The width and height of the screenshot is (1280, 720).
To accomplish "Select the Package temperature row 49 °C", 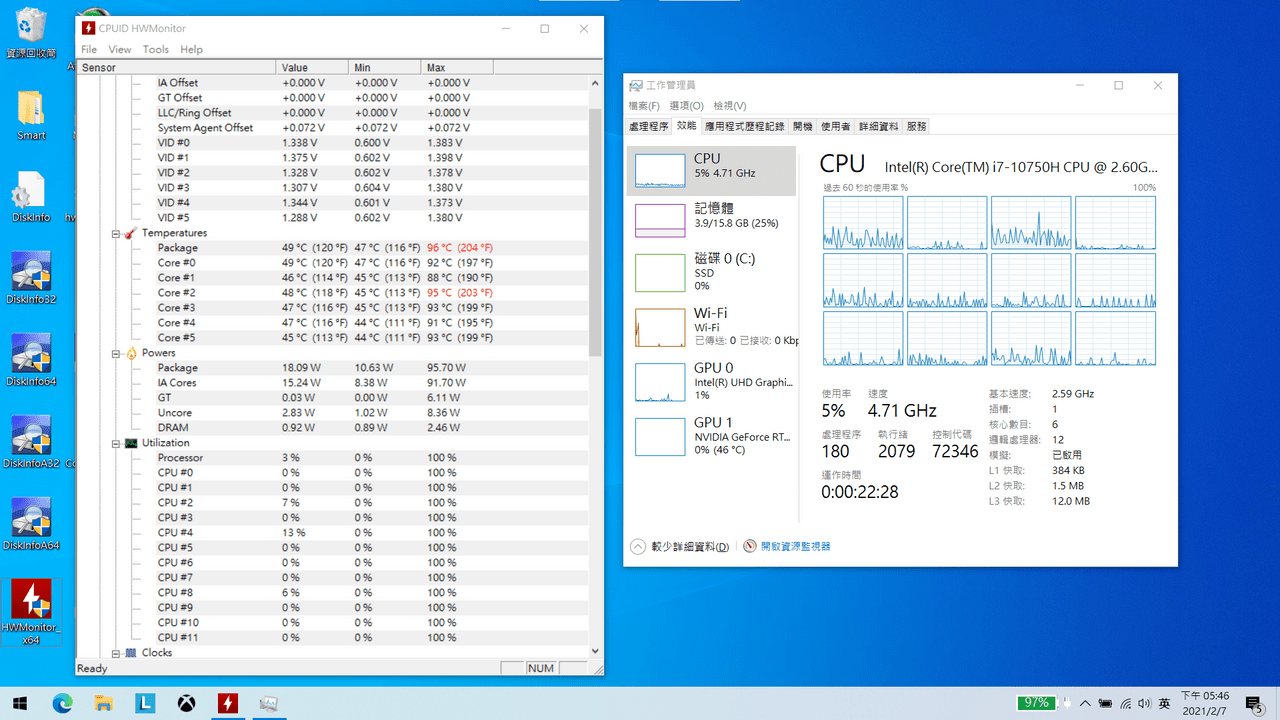I will tap(332, 248).
